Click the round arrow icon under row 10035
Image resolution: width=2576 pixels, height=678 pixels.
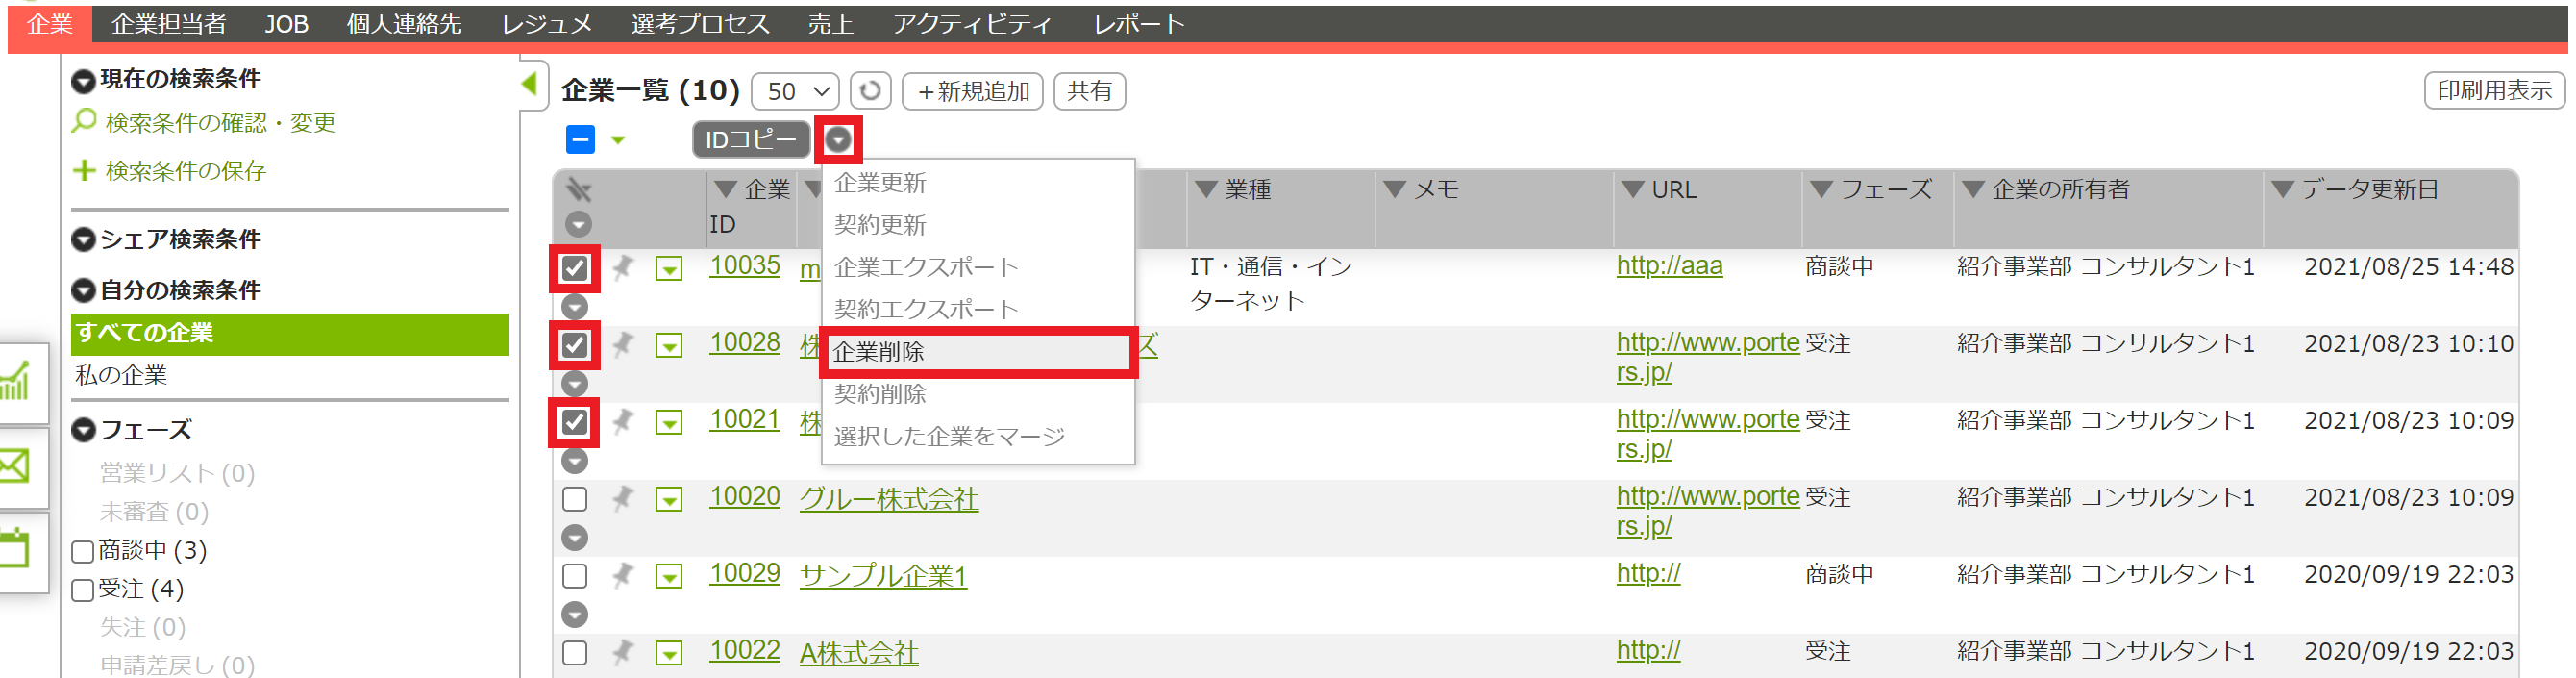pyautogui.click(x=574, y=306)
